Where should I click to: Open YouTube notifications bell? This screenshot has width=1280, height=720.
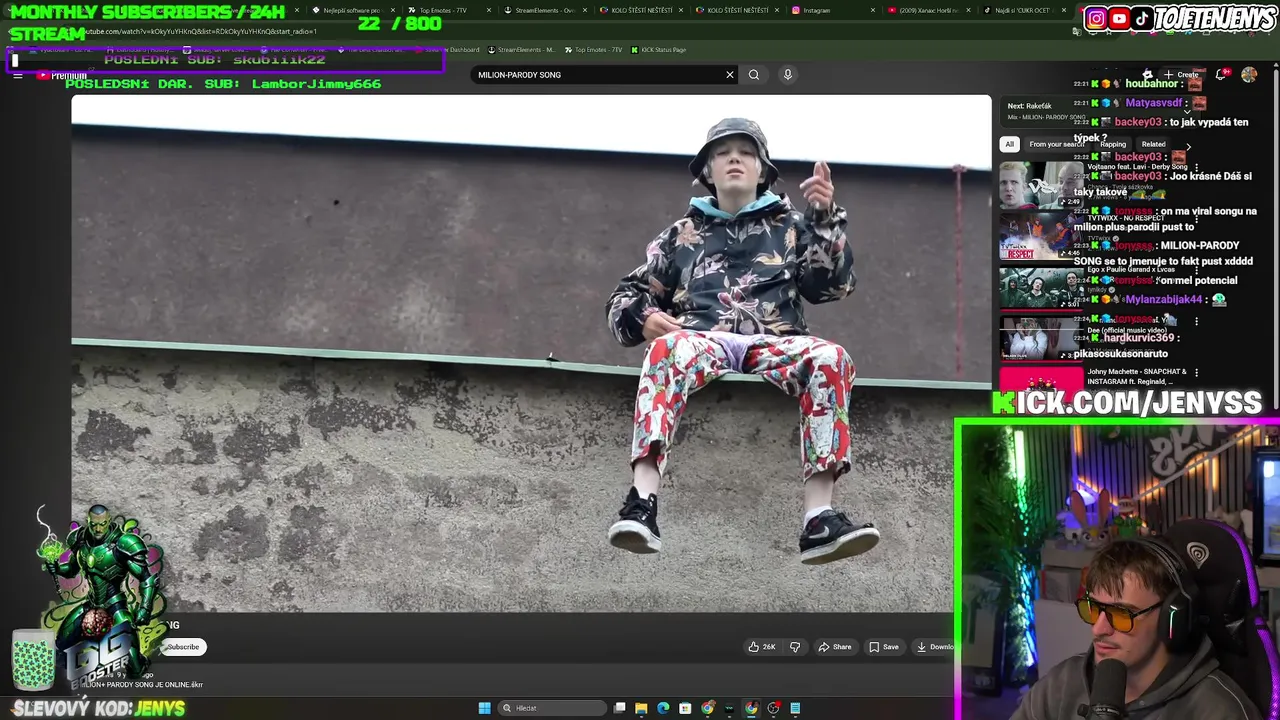1221,75
